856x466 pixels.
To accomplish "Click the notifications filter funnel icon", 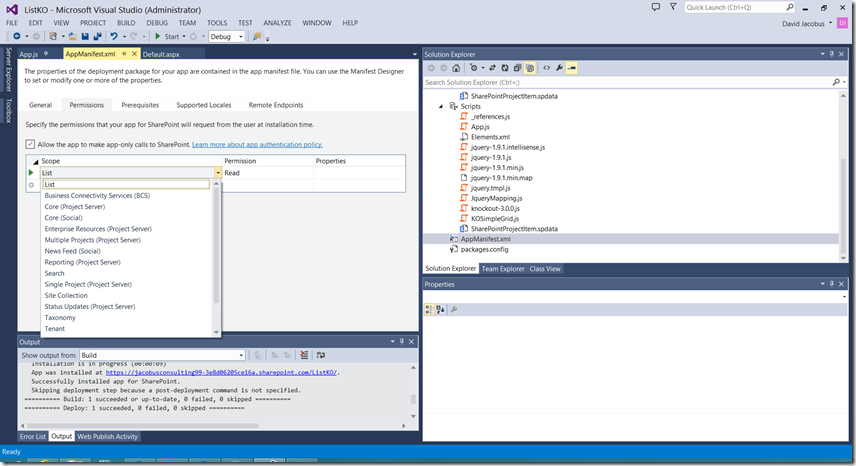I will [x=673, y=7].
